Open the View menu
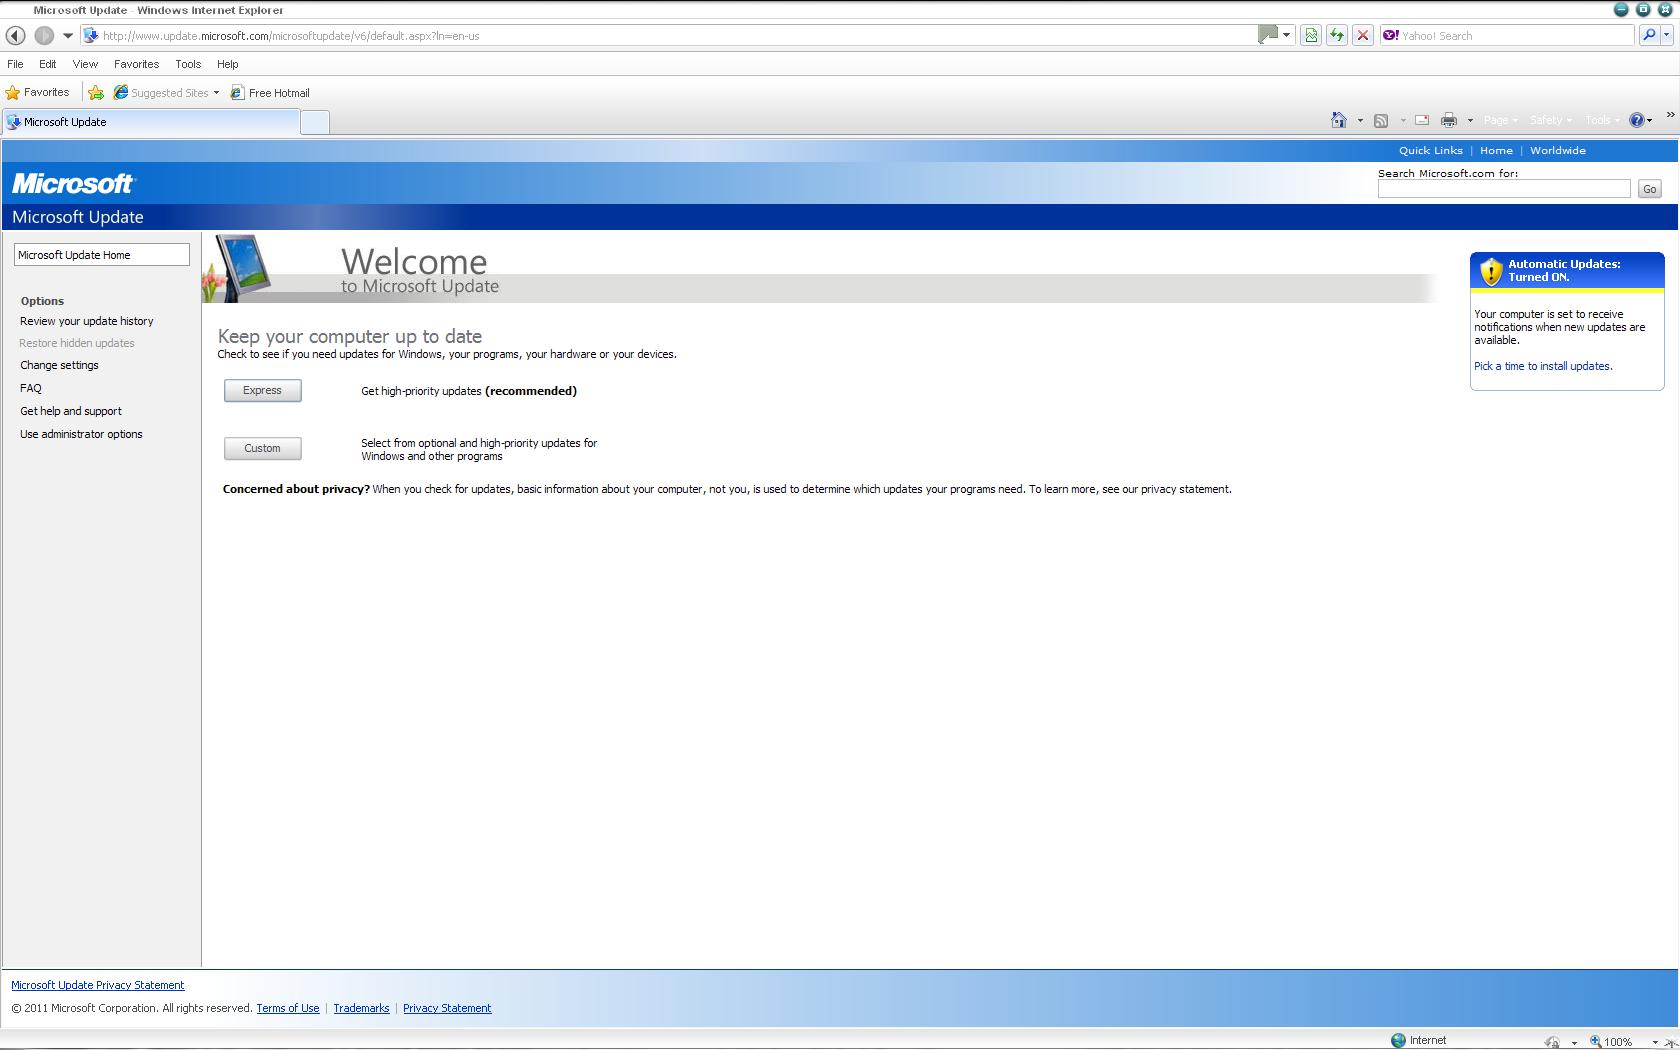 click(x=85, y=64)
